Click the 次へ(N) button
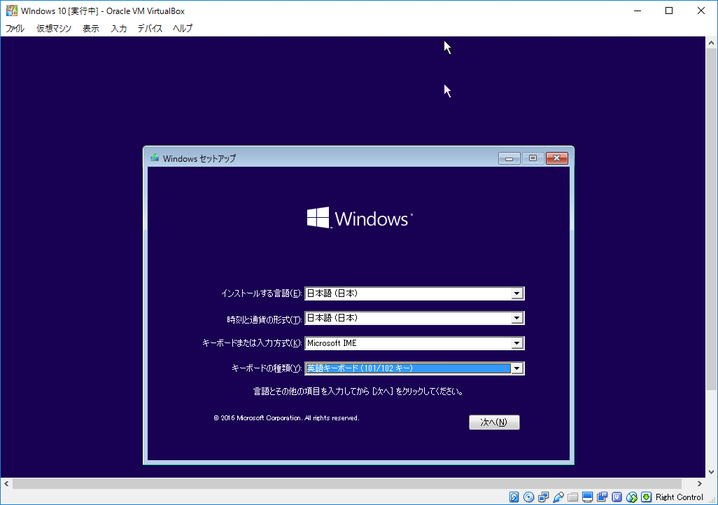The image size is (718, 505). [x=494, y=422]
